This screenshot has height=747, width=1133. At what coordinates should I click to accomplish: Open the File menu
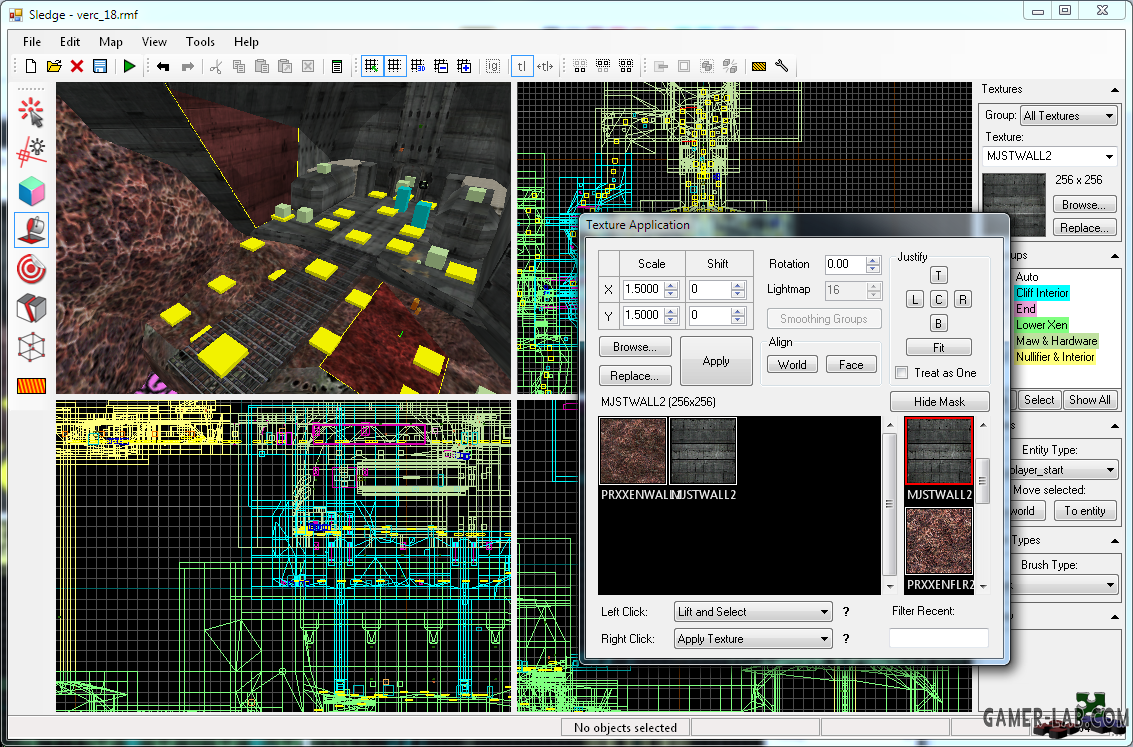32,42
